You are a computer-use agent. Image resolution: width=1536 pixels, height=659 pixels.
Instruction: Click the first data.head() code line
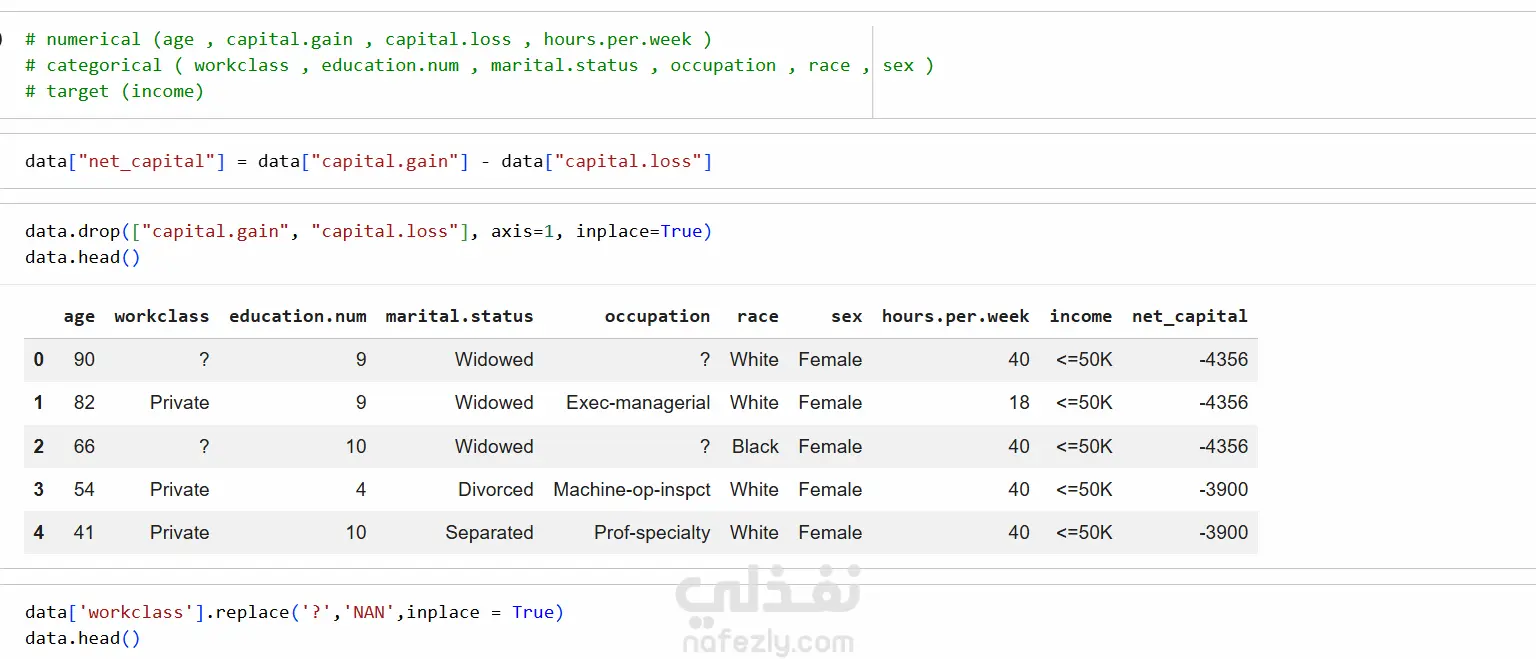tap(83, 257)
